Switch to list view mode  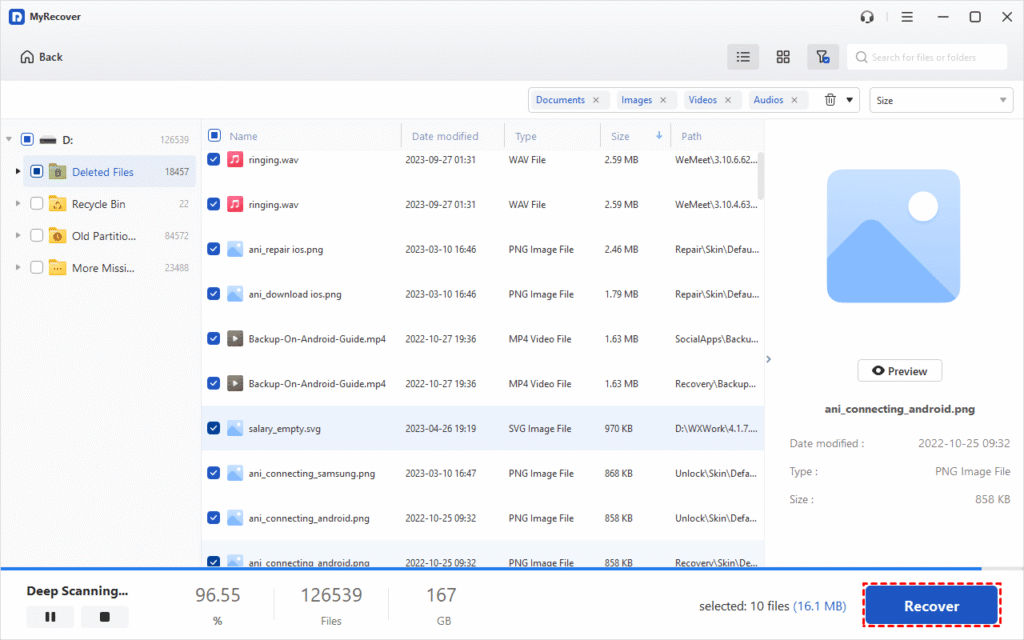click(743, 56)
